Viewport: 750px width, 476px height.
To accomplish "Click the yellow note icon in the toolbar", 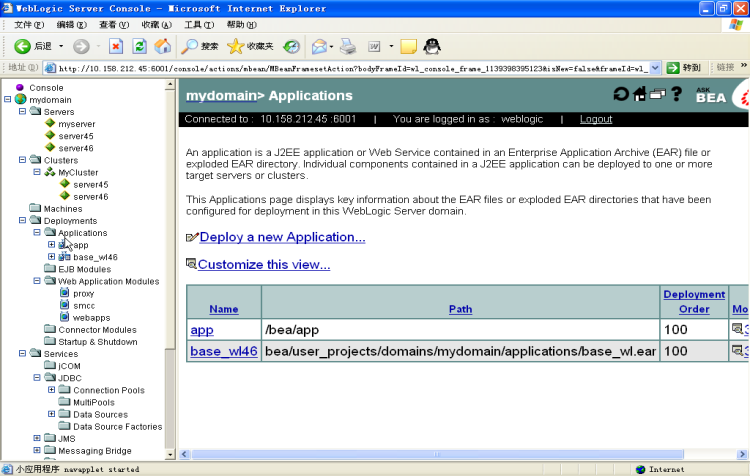I will point(408,46).
